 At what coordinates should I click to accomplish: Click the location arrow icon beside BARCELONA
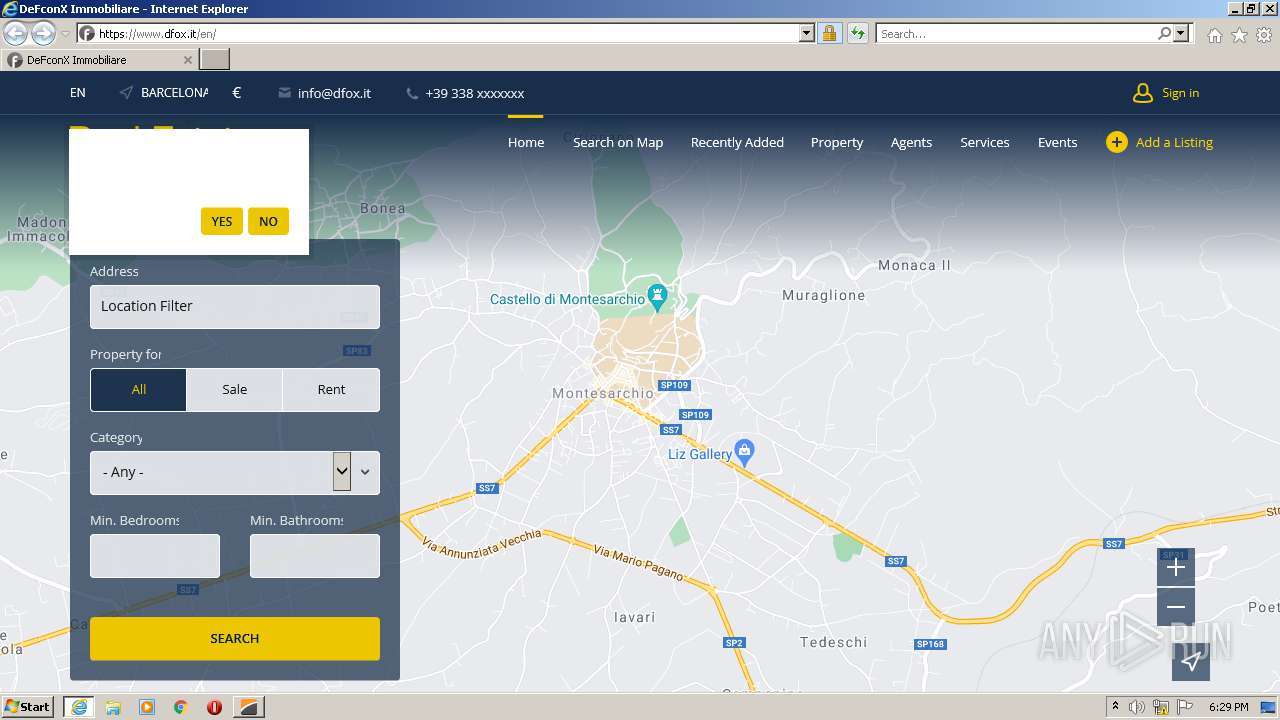point(126,93)
